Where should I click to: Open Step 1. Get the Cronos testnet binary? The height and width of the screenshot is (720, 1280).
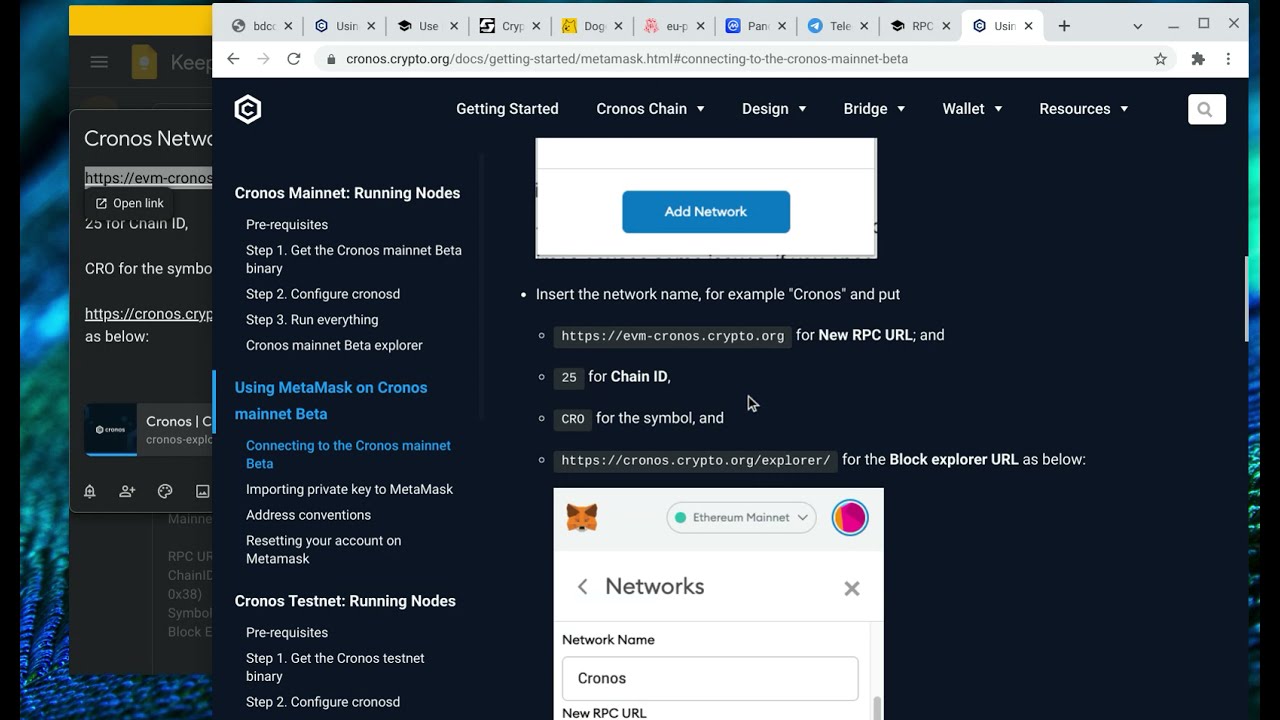pyautogui.click(x=335, y=667)
